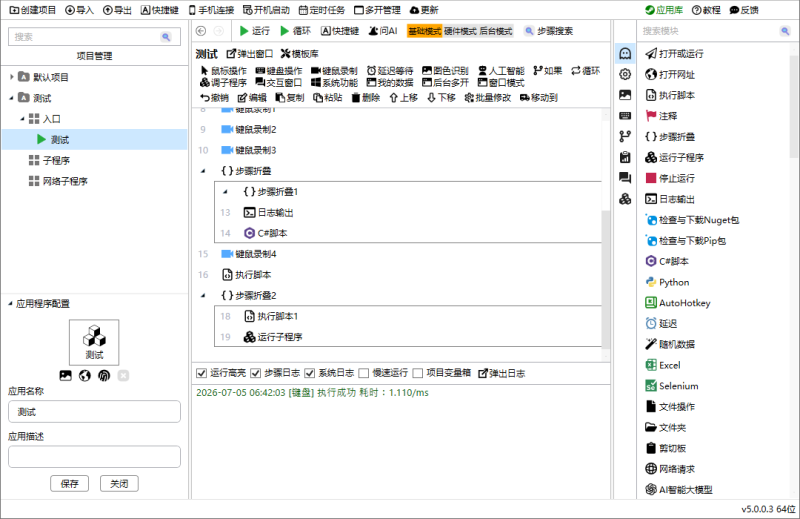Click the image category icon in sidebar
The height and width of the screenshot is (519, 800).
pyautogui.click(x=625, y=95)
